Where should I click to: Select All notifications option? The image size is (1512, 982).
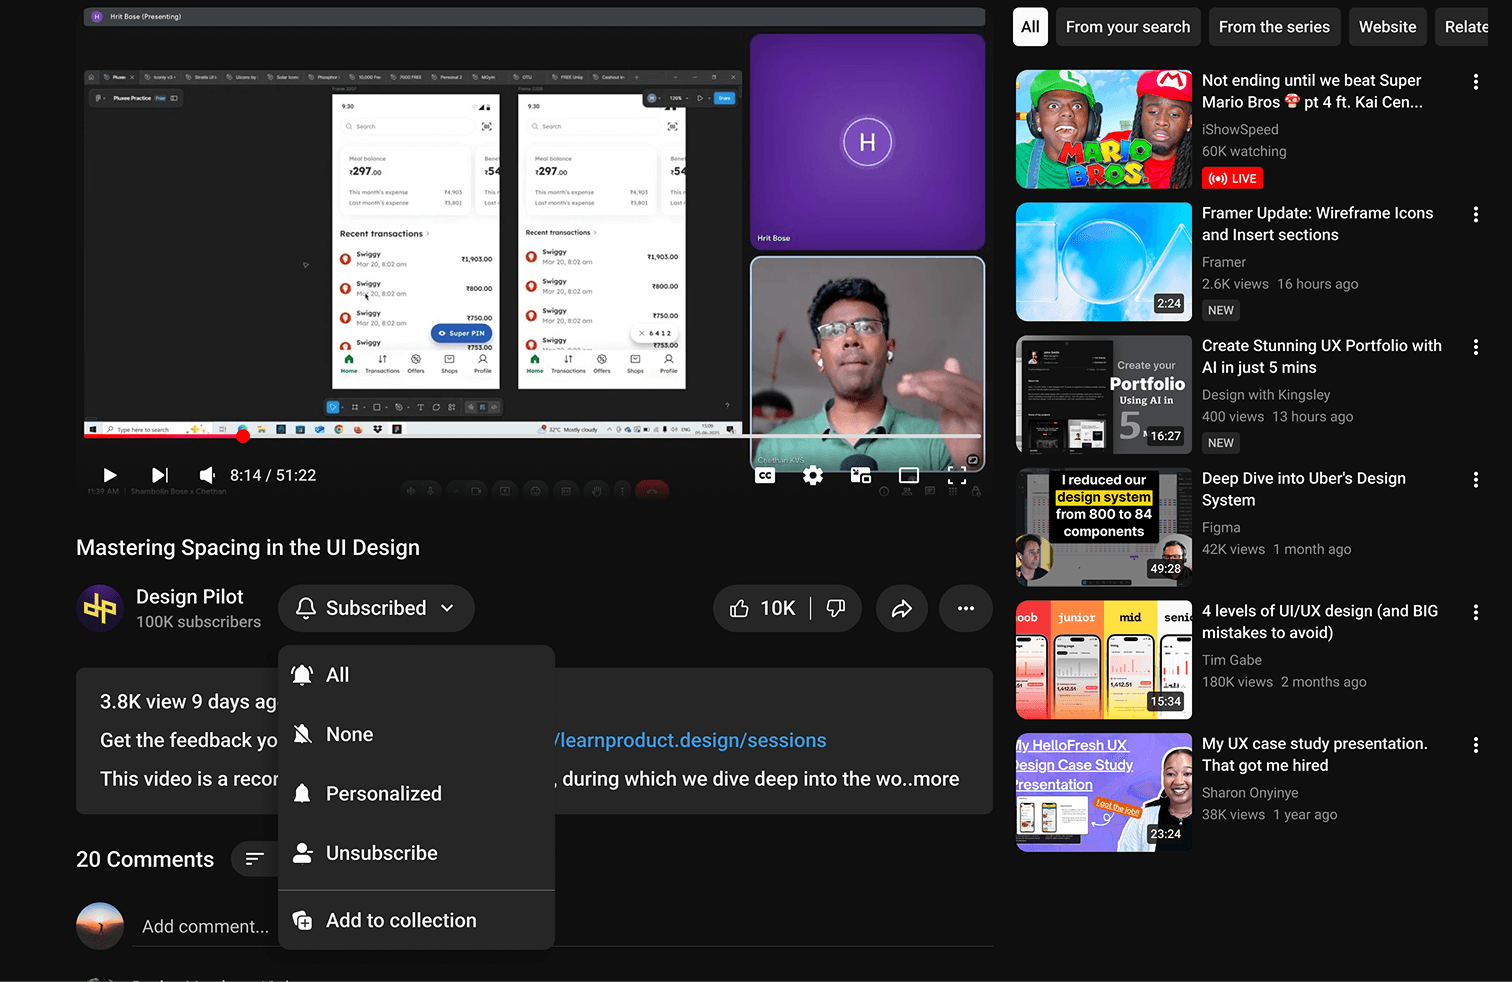point(416,675)
